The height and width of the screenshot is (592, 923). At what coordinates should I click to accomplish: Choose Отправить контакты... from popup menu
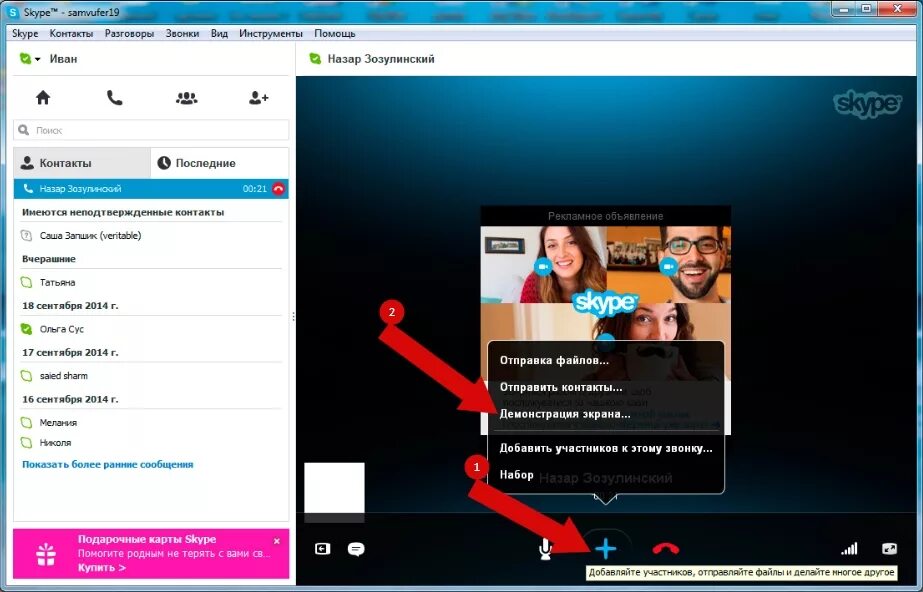point(561,387)
